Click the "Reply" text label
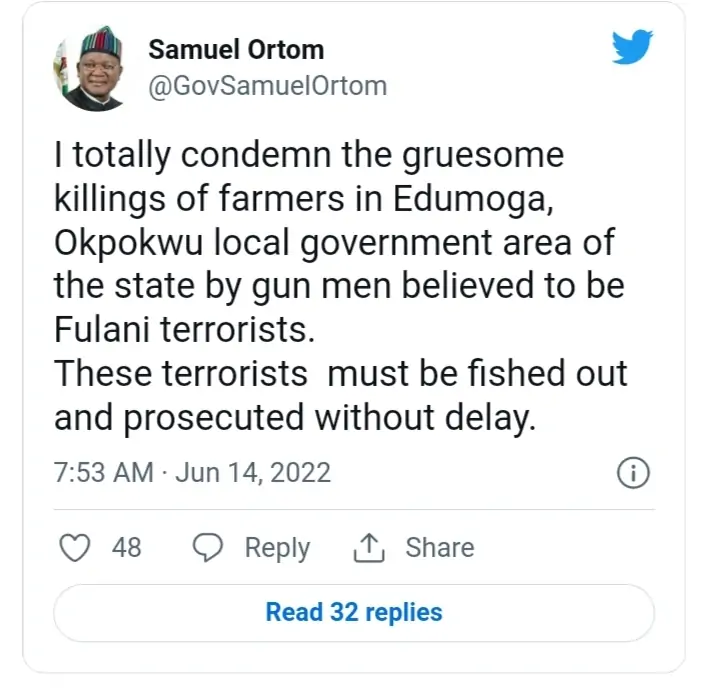The image size is (720, 693). point(277,547)
